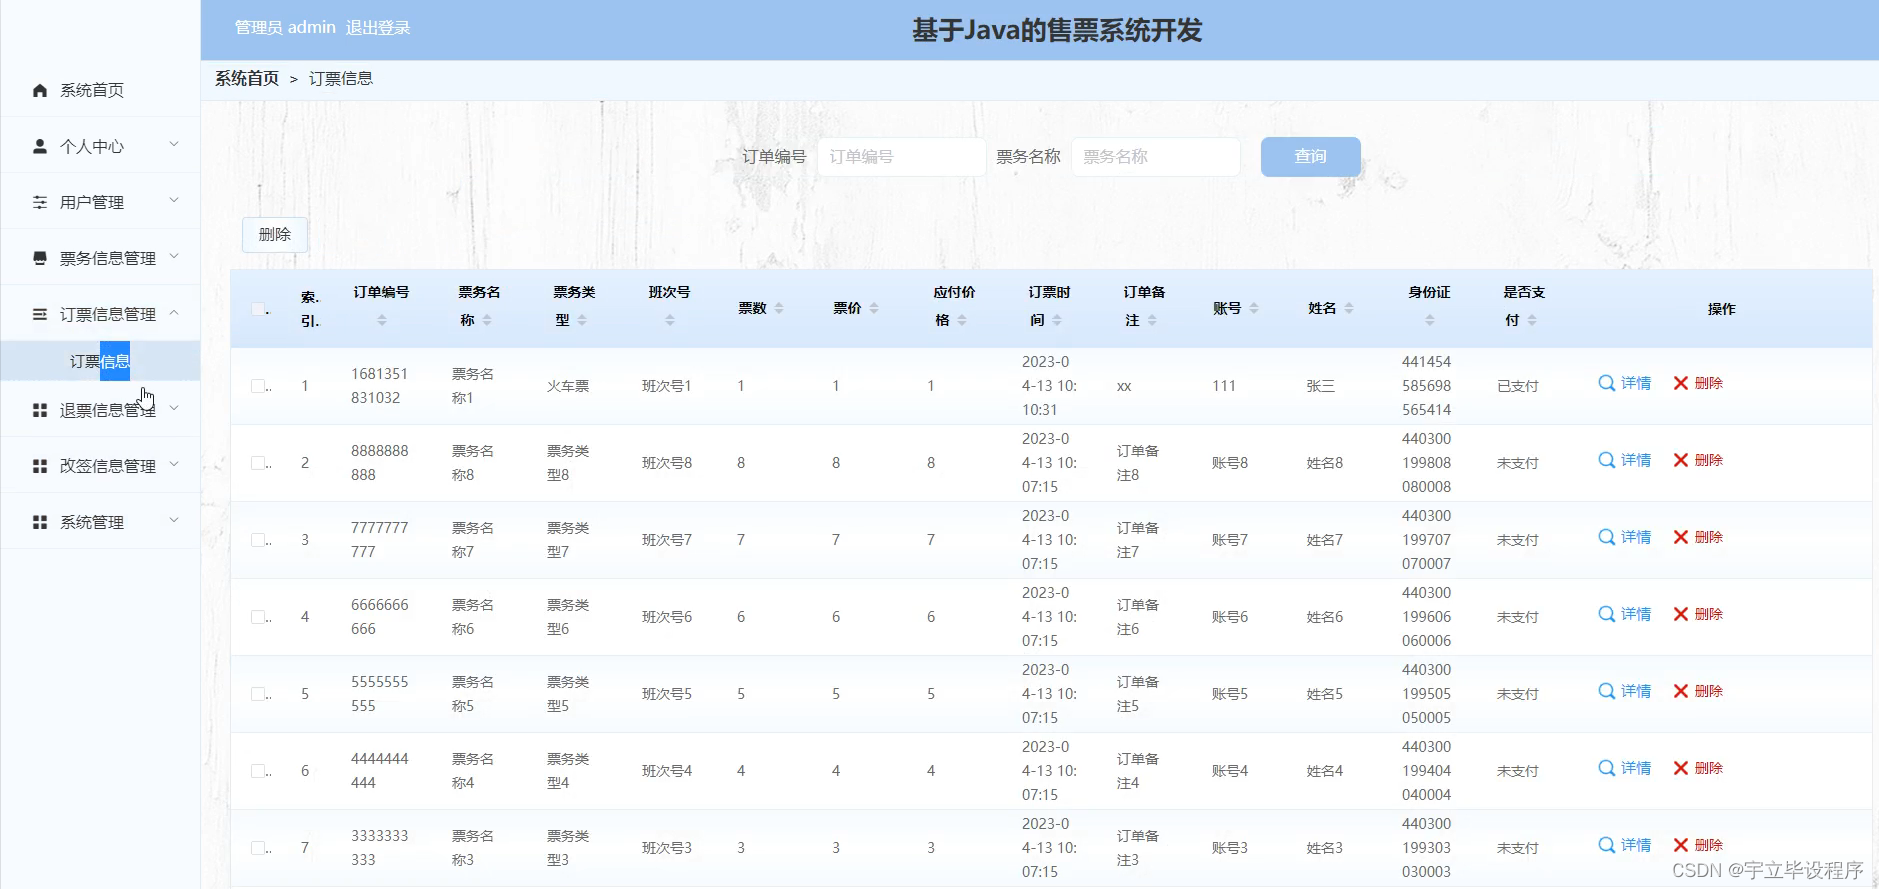Screen dimensions: 1879x889
Task: Click the grid icon beside 退票信息管理
Action: tap(40, 411)
